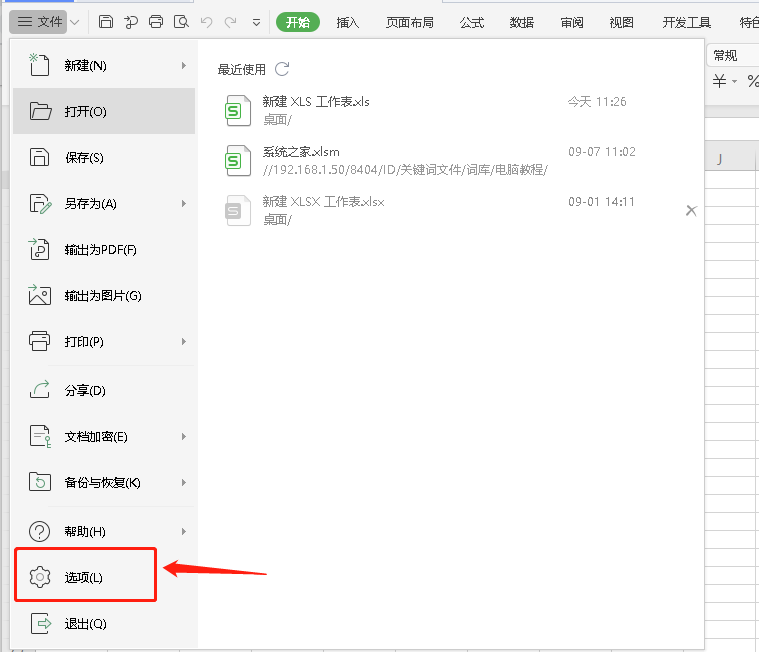Select the 开始 ribbon tab
759x652 pixels.
[x=298, y=22]
